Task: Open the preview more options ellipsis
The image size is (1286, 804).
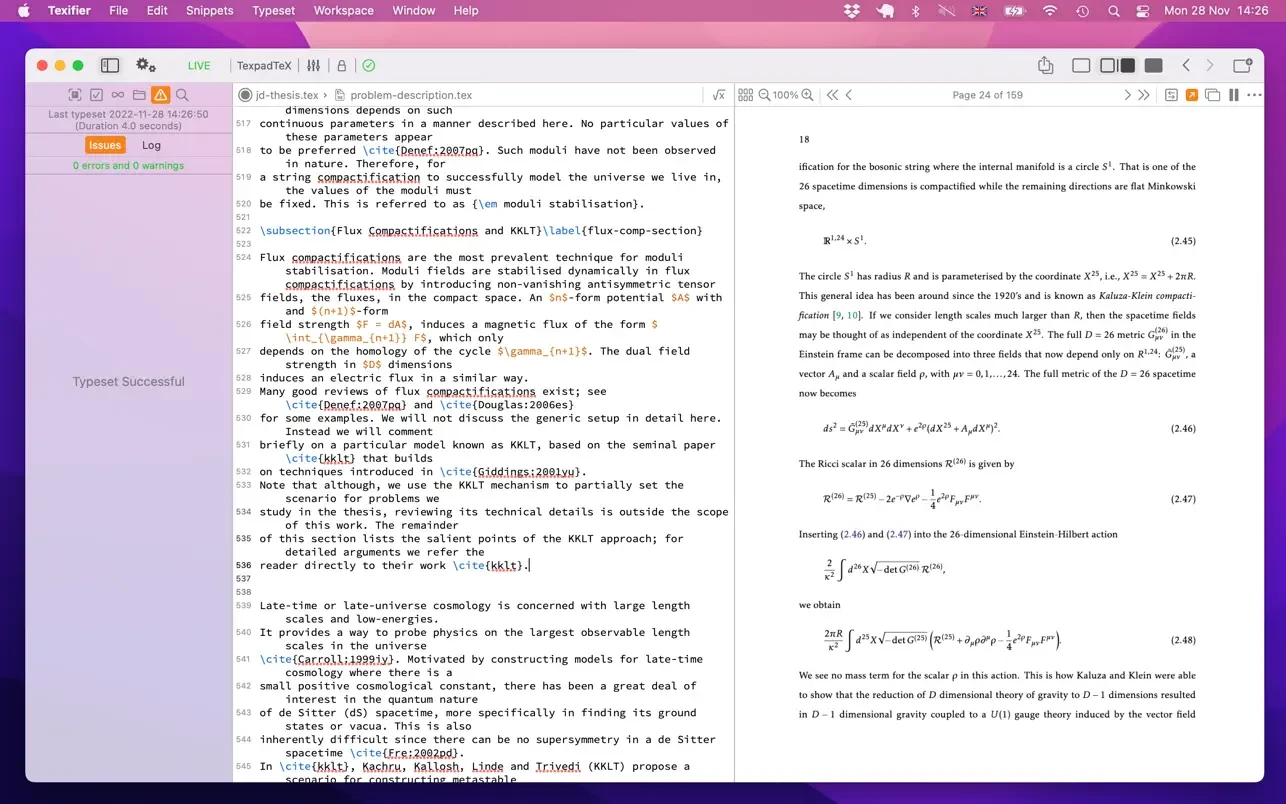Action: (x=1254, y=95)
